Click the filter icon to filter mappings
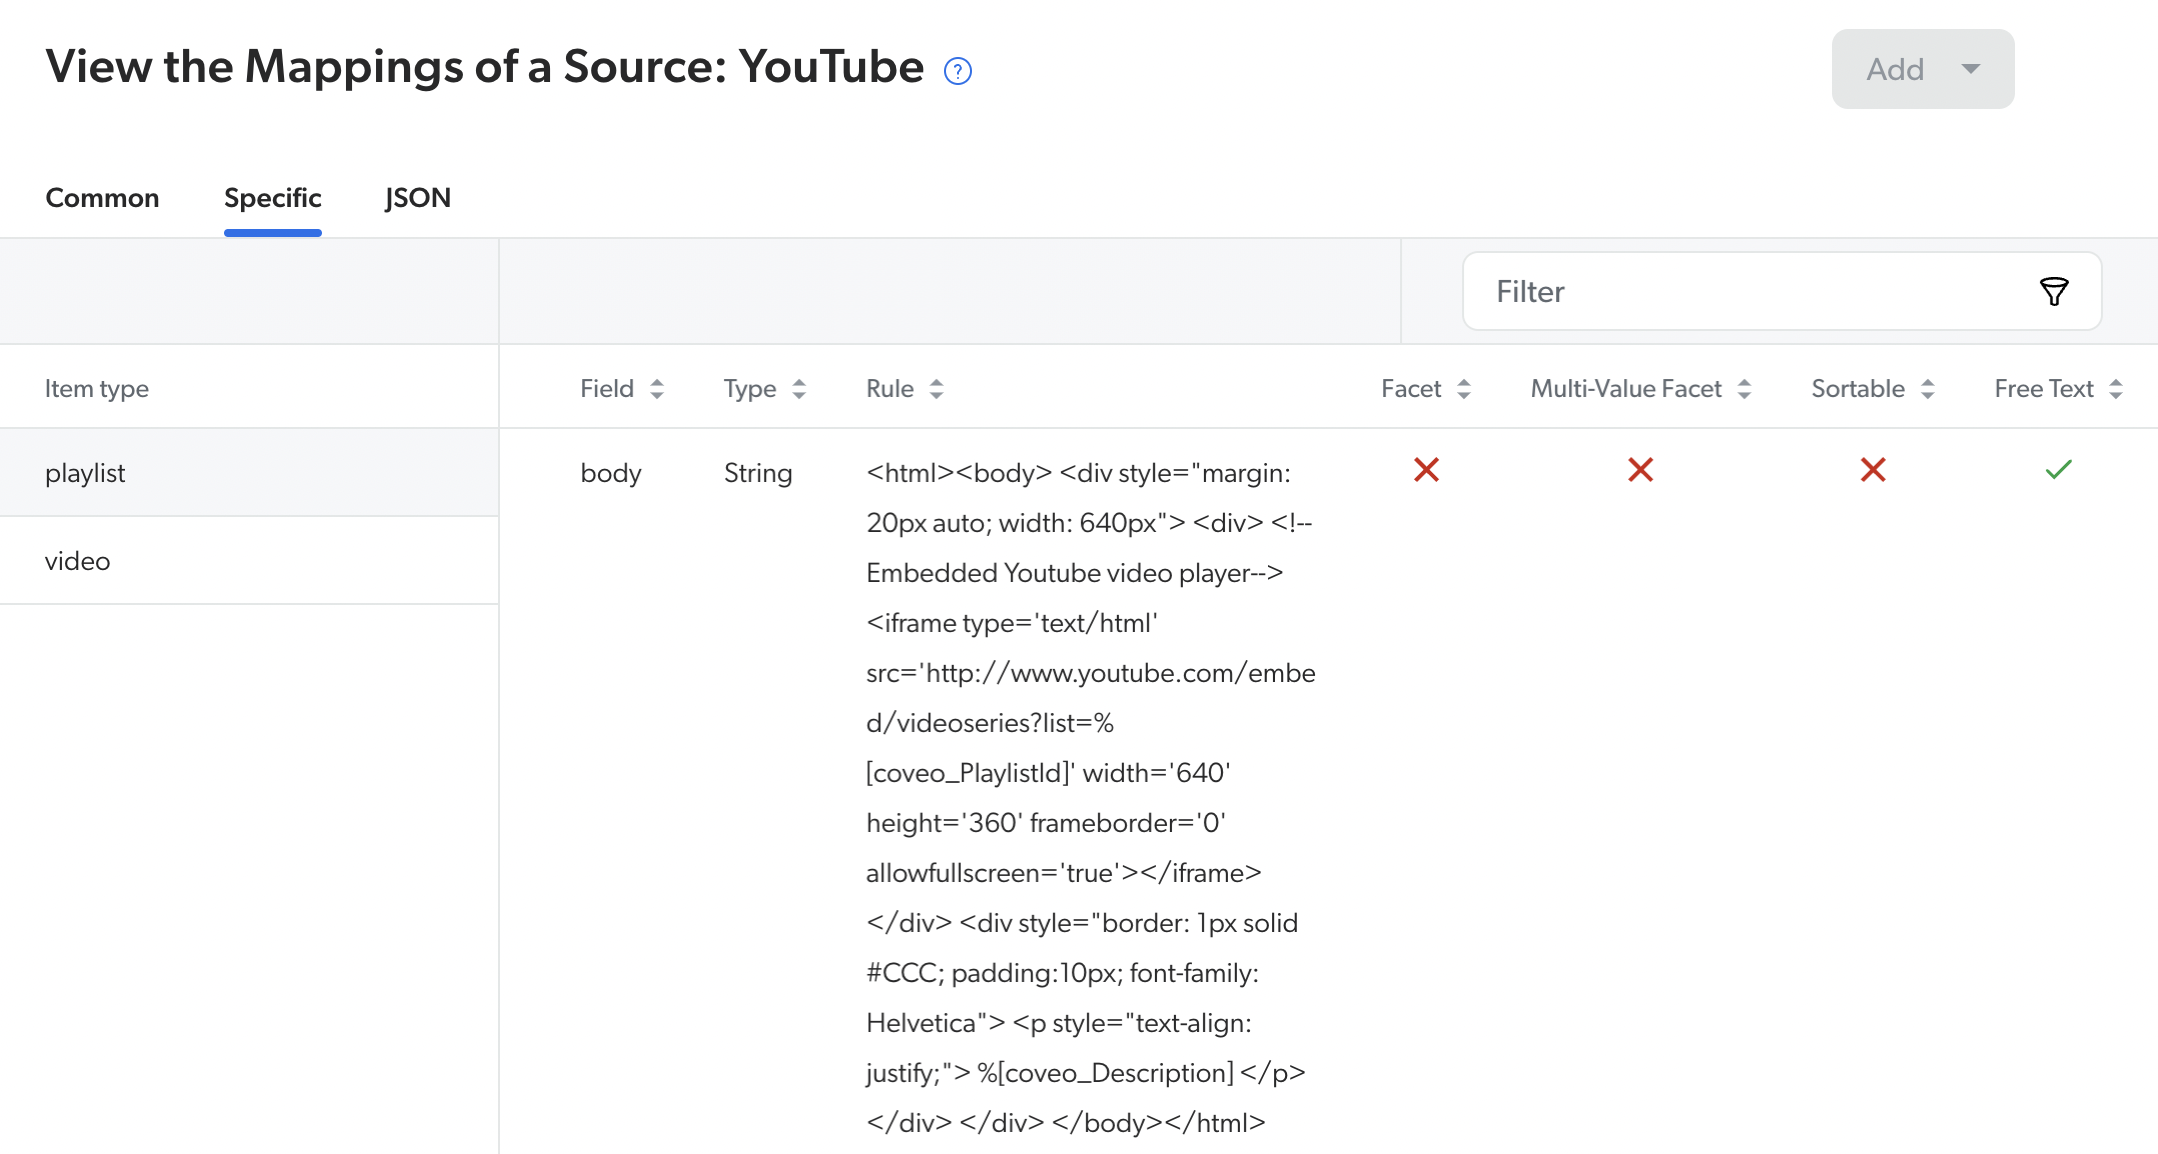The image size is (2158, 1154). point(2052,291)
